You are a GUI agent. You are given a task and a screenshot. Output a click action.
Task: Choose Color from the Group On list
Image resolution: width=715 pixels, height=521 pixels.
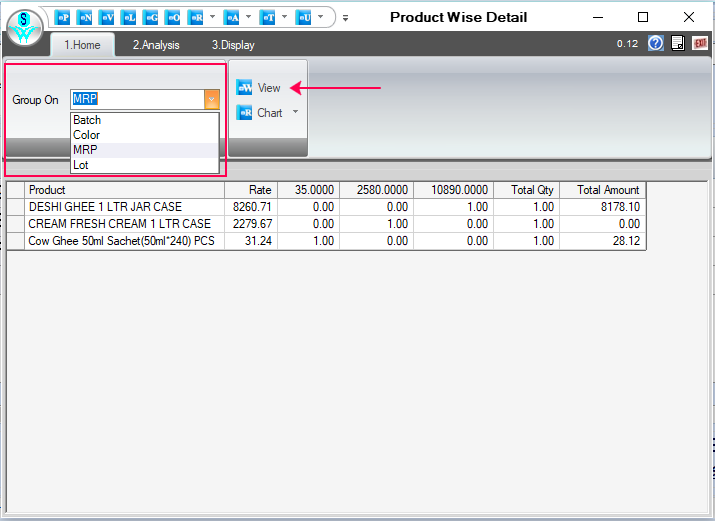coord(145,135)
